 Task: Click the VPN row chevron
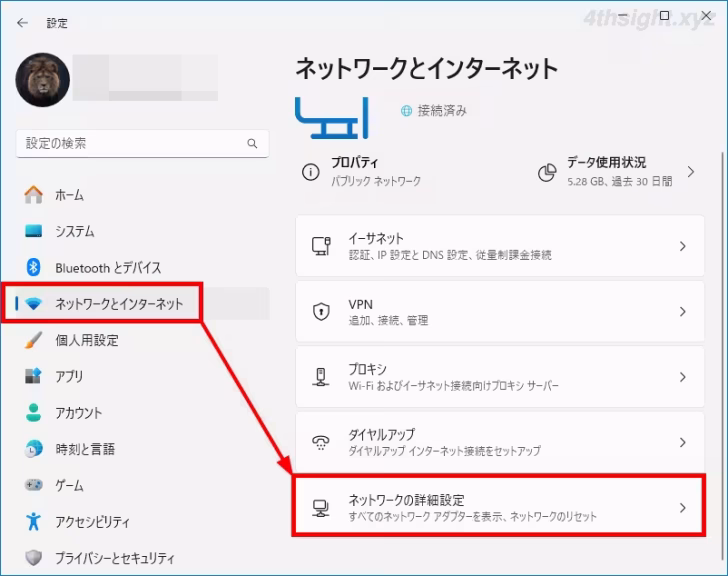click(682, 311)
